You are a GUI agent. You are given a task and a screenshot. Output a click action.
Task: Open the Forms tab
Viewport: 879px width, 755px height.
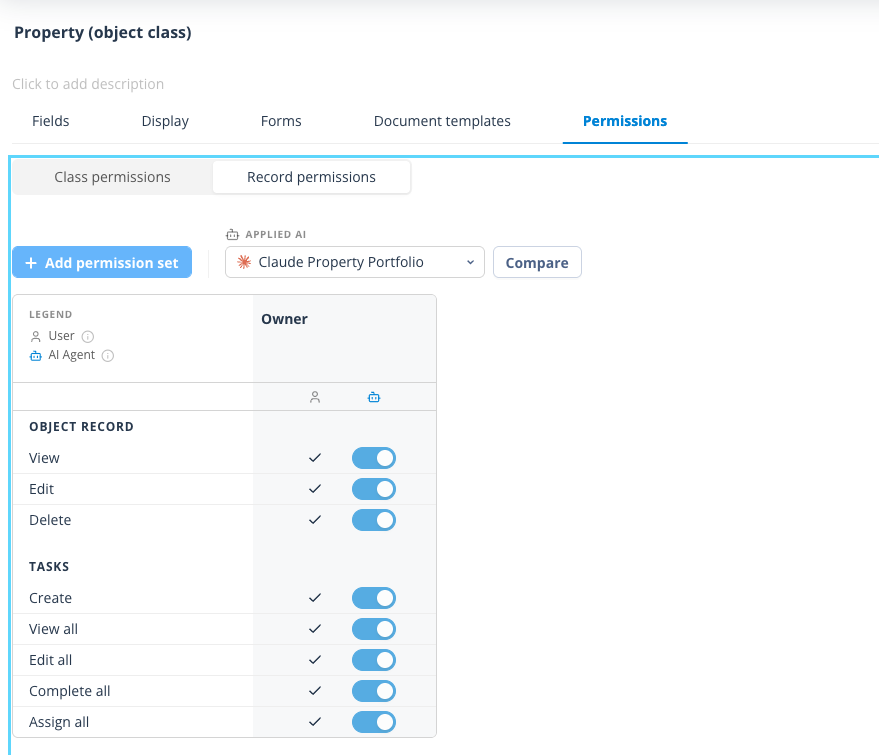pyautogui.click(x=281, y=121)
